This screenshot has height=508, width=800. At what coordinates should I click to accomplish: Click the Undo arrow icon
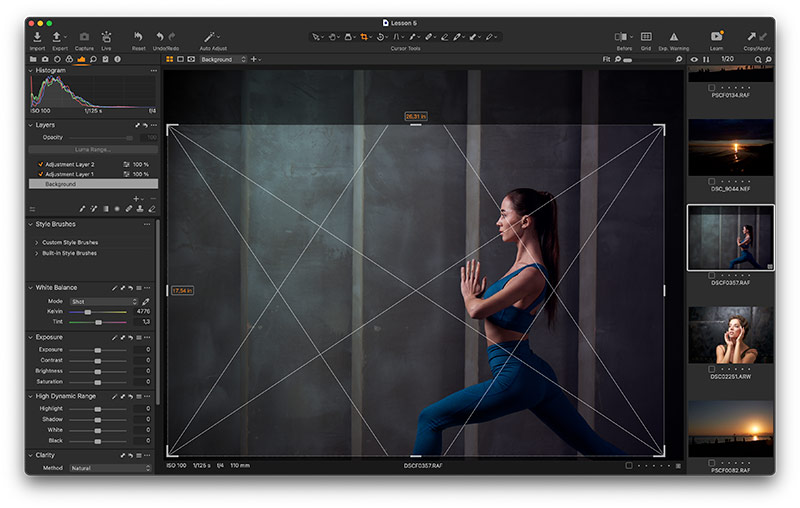click(x=160, y=37)
